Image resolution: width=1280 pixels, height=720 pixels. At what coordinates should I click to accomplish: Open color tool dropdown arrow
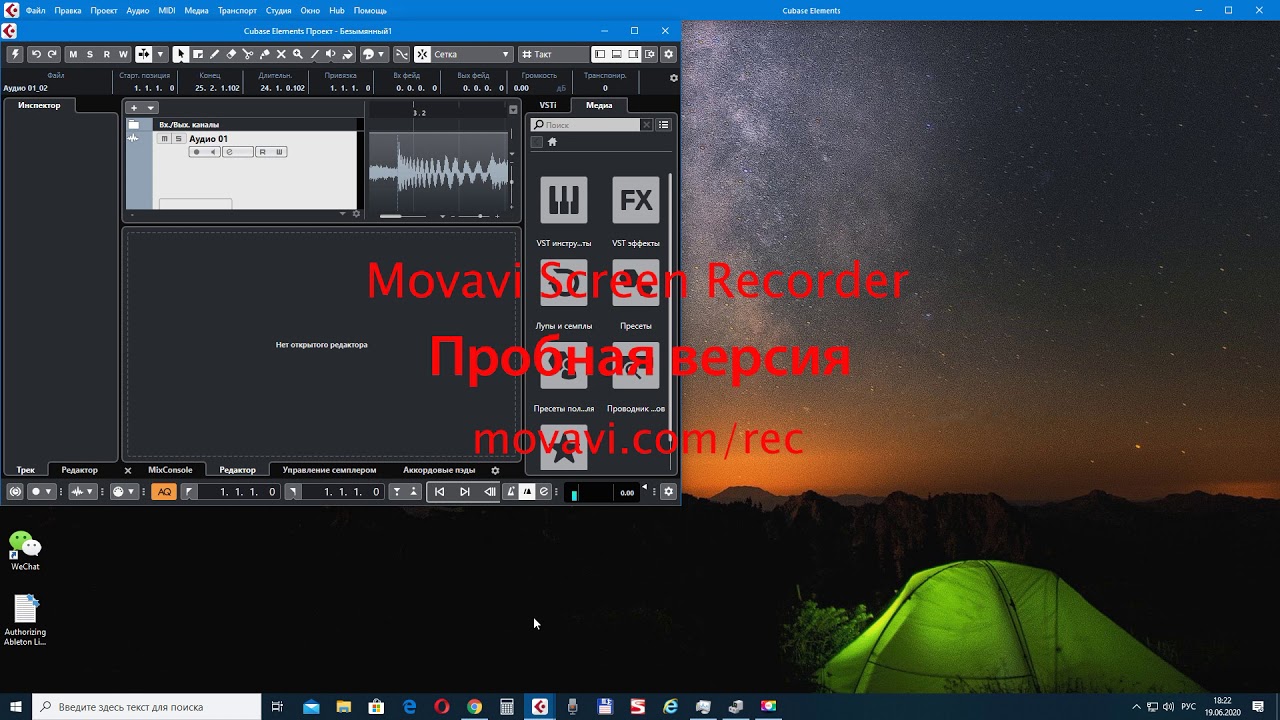(381, 54)
